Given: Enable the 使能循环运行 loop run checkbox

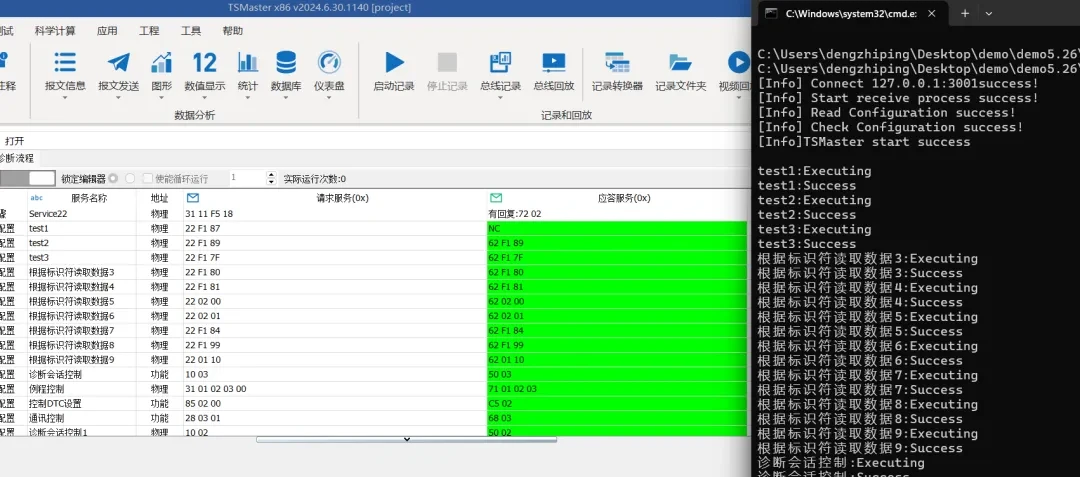Looking at the screenshot, I should click(147, 178).
